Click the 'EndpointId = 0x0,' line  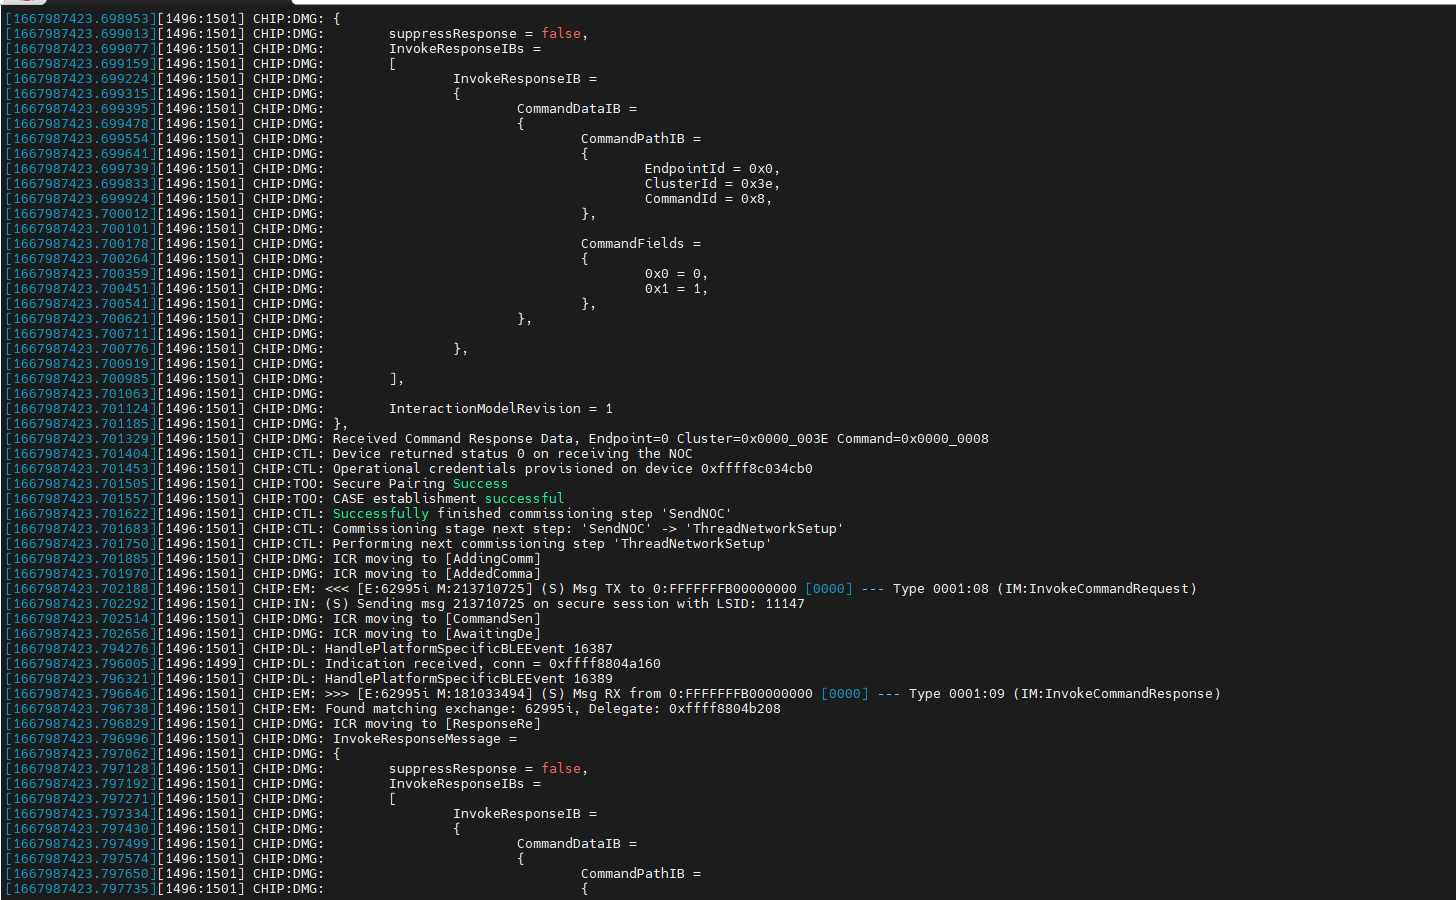click(x=712, y=169)
